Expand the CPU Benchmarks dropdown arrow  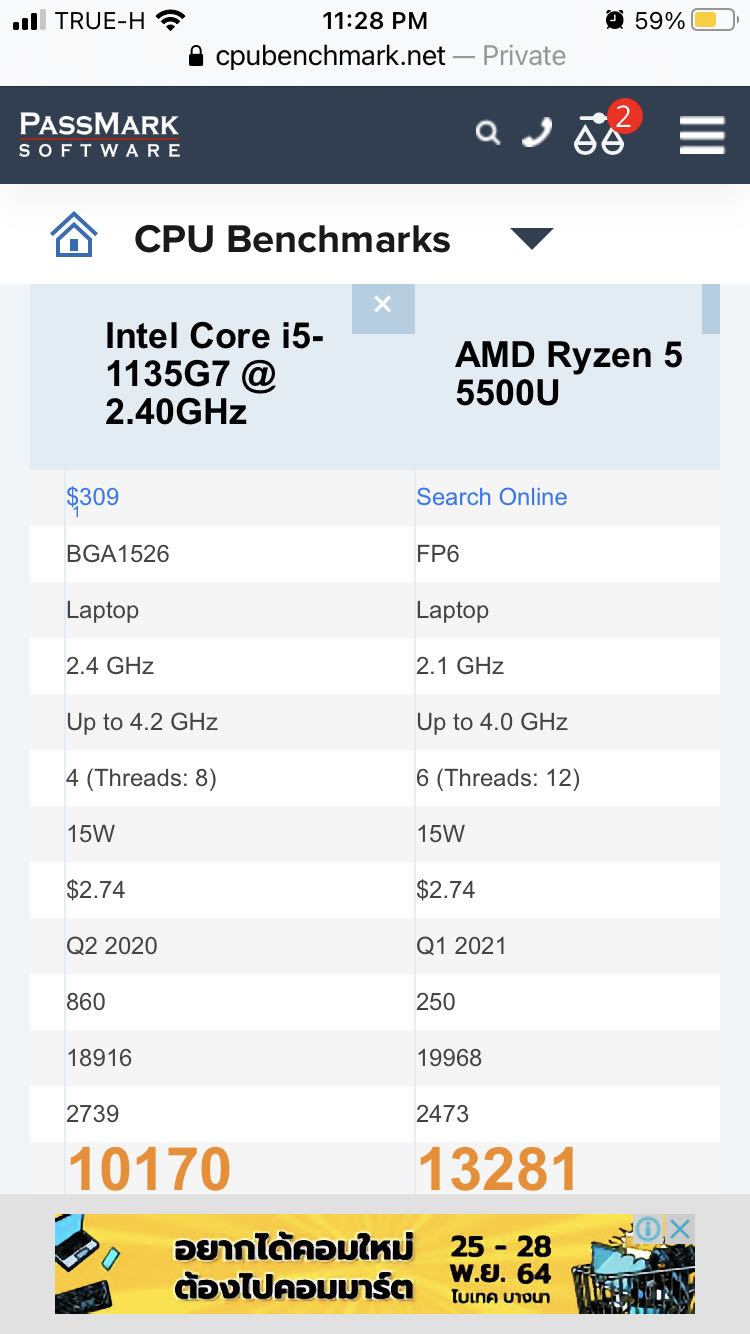point(531,238)
